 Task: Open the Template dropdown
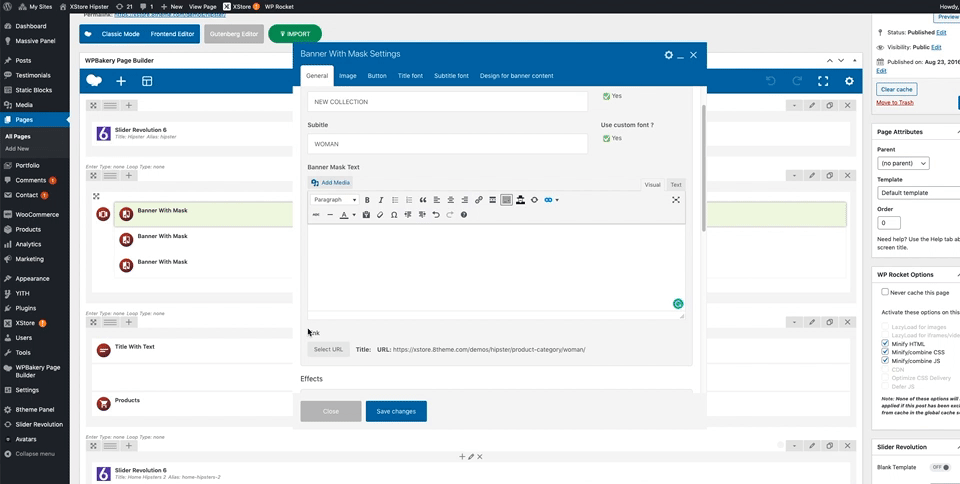[x=918, y=193]
